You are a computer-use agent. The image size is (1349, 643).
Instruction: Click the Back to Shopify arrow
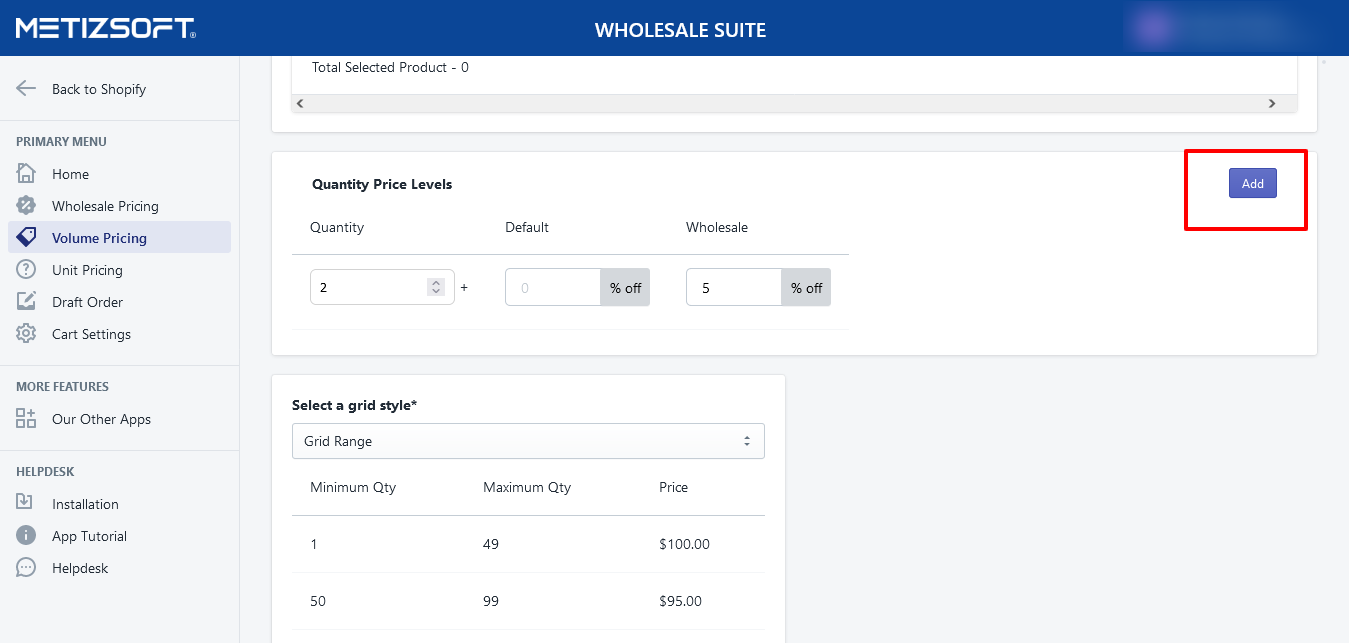tap(26, 89)
